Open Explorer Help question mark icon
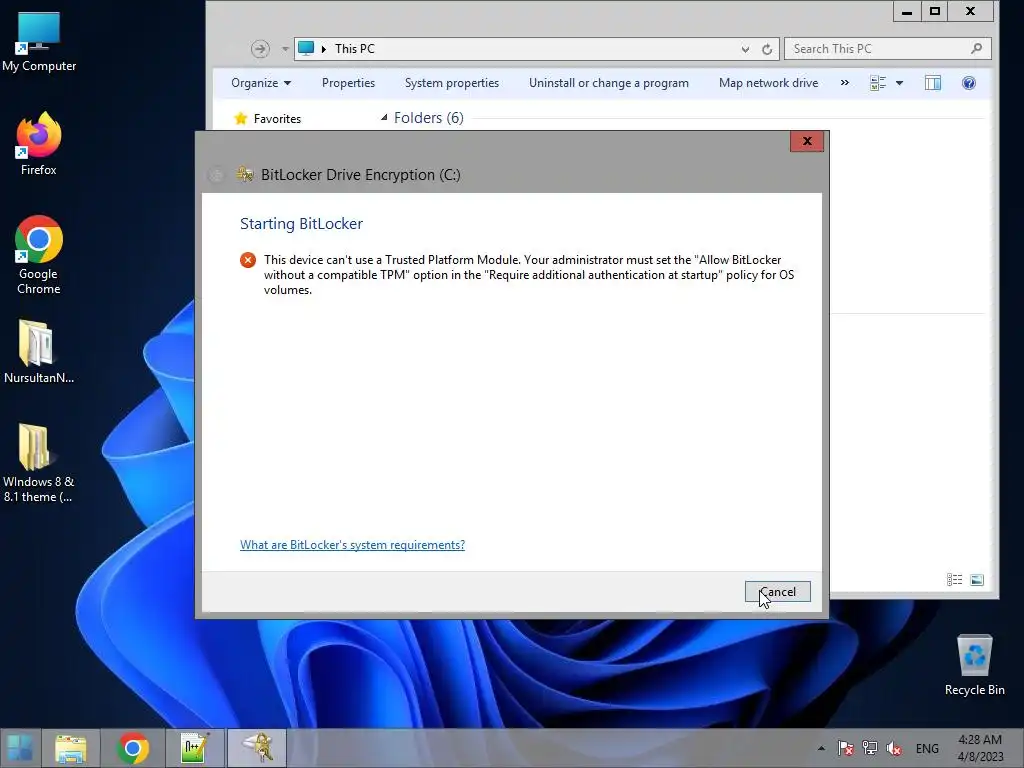The width and height of the screenshot is (1024, 768). (x=968, y=83)
